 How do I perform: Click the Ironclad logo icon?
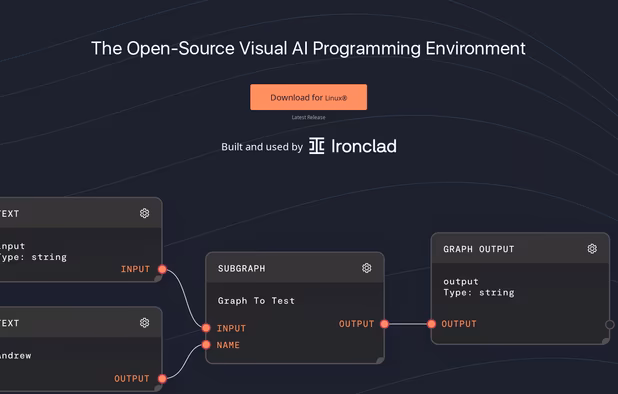316,146
